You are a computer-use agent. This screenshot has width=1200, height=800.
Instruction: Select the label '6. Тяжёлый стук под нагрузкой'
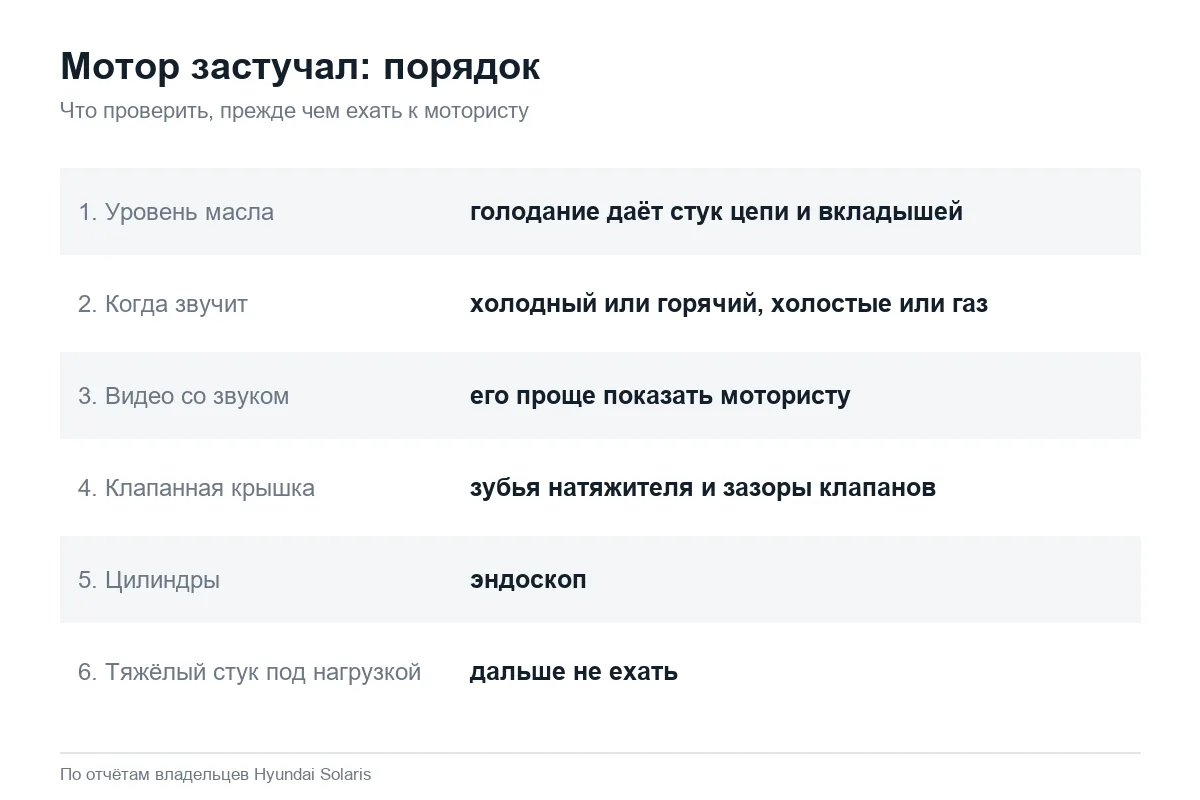(250, 672)
